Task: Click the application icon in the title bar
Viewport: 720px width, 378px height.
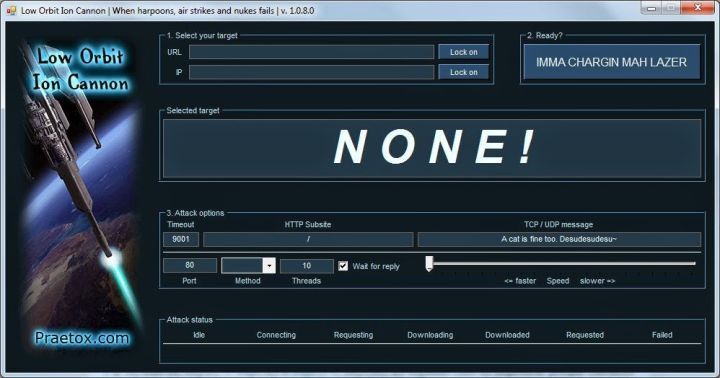Action: (11, 10)
